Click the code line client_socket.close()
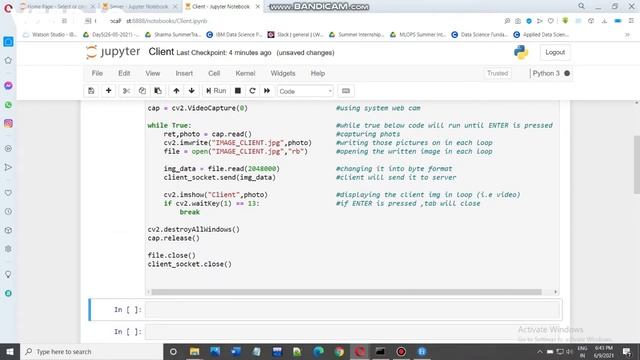This screenshot has width=640, height=360. point(190,264)
